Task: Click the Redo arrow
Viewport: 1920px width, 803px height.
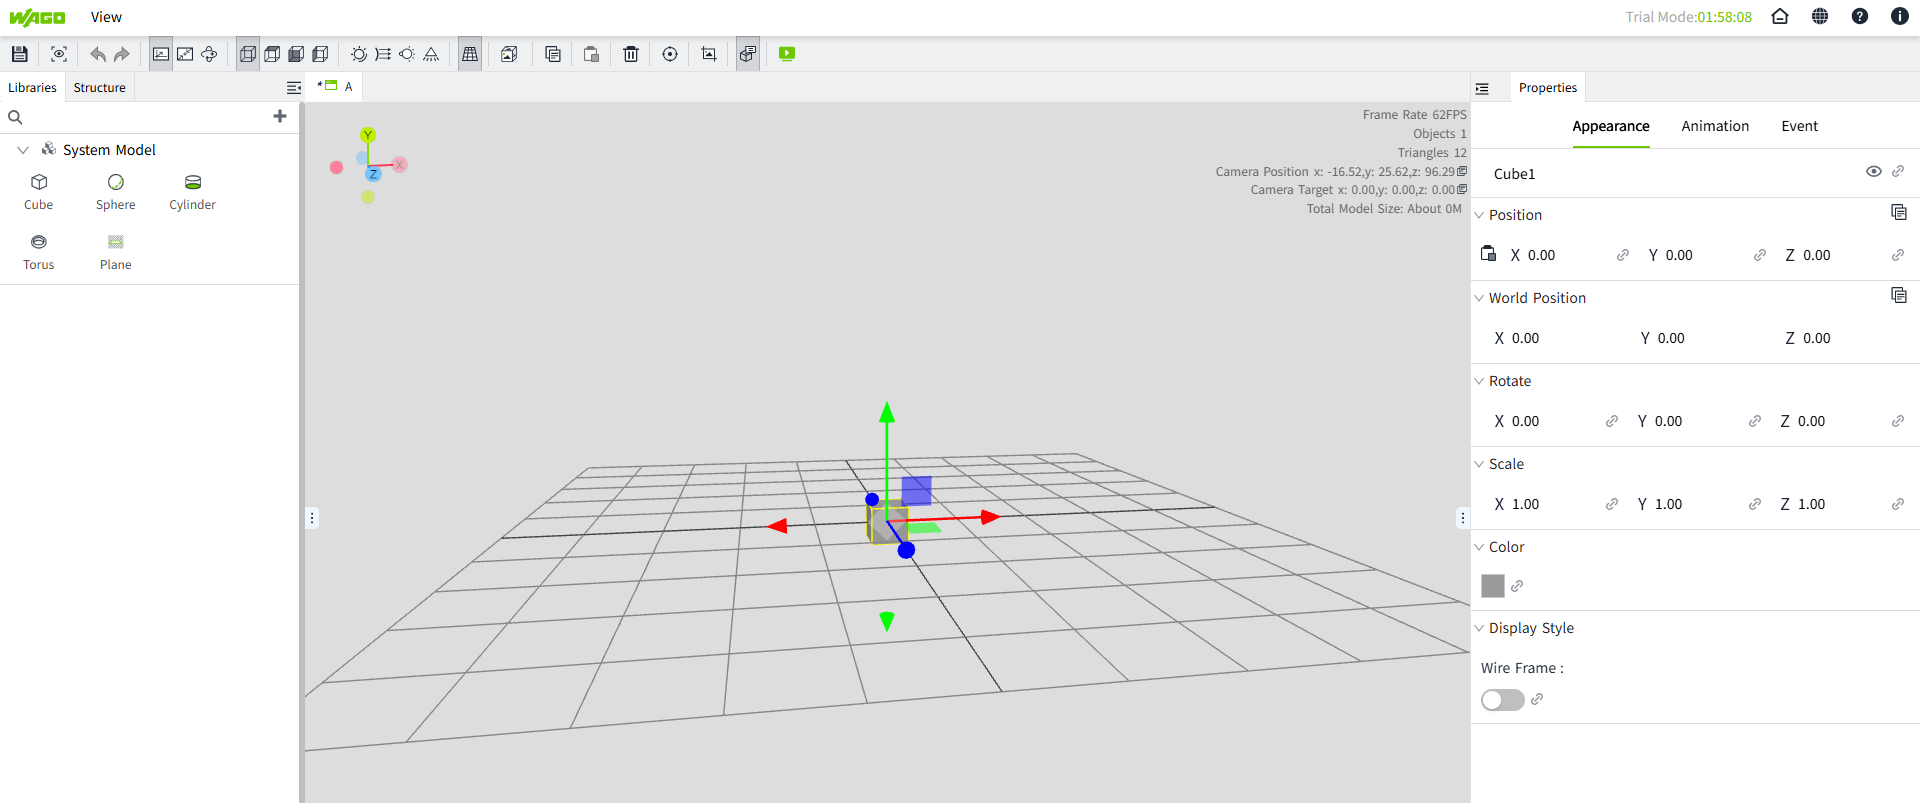Action: pos(122,54)
